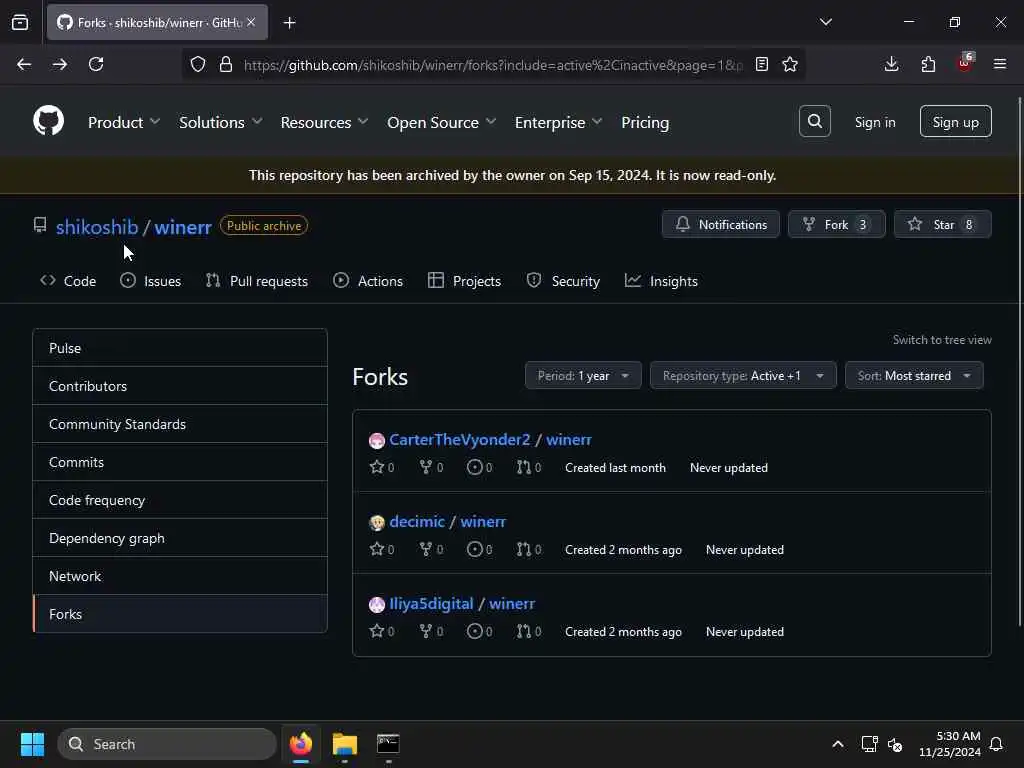Image resolution: width=1024 pixels, height=768 pixels.
Task: Expand the Enterprise menu
Action: pos(558,122)
